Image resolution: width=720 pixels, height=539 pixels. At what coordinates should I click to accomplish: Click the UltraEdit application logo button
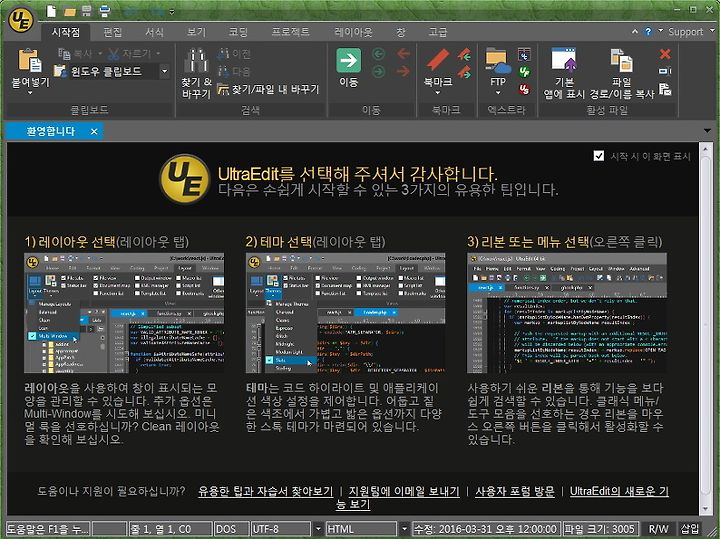pos(21,19)
